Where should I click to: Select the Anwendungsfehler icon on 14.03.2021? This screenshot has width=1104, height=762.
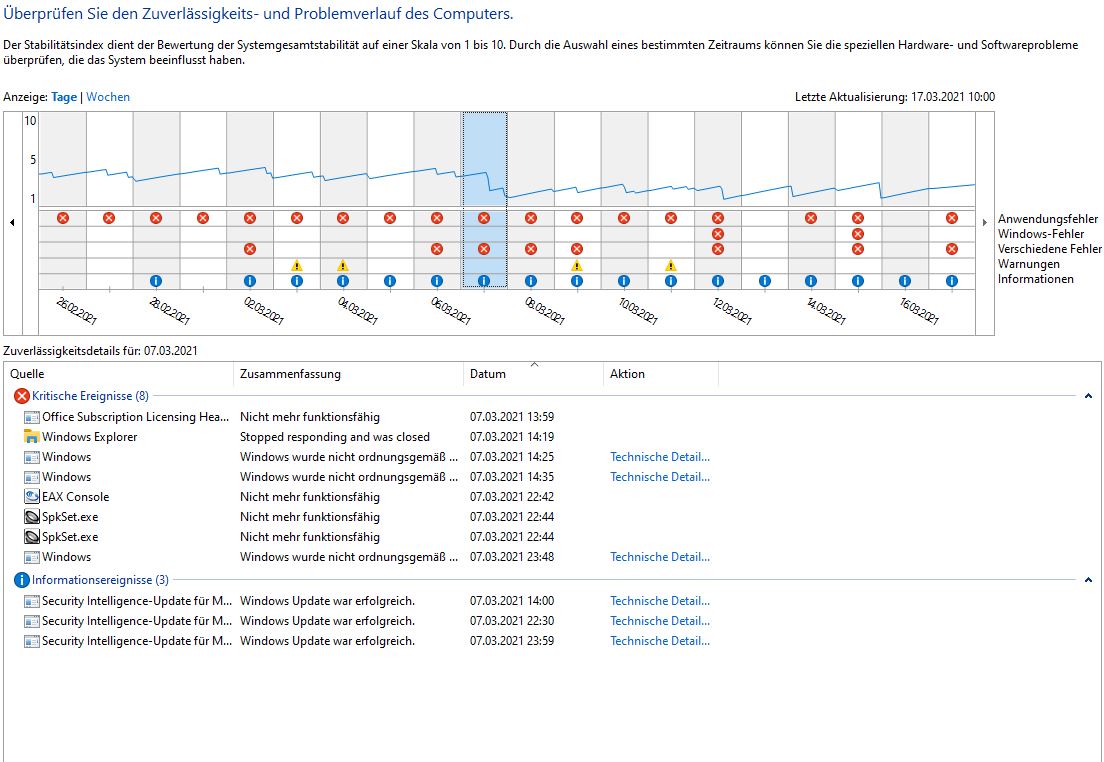[811, 218]
